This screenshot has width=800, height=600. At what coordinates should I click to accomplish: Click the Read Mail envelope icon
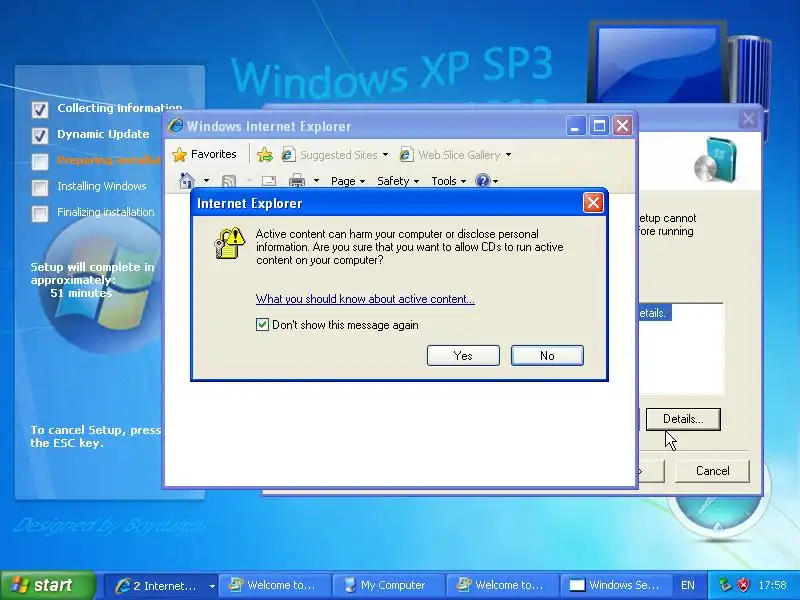tap(268, 181)
